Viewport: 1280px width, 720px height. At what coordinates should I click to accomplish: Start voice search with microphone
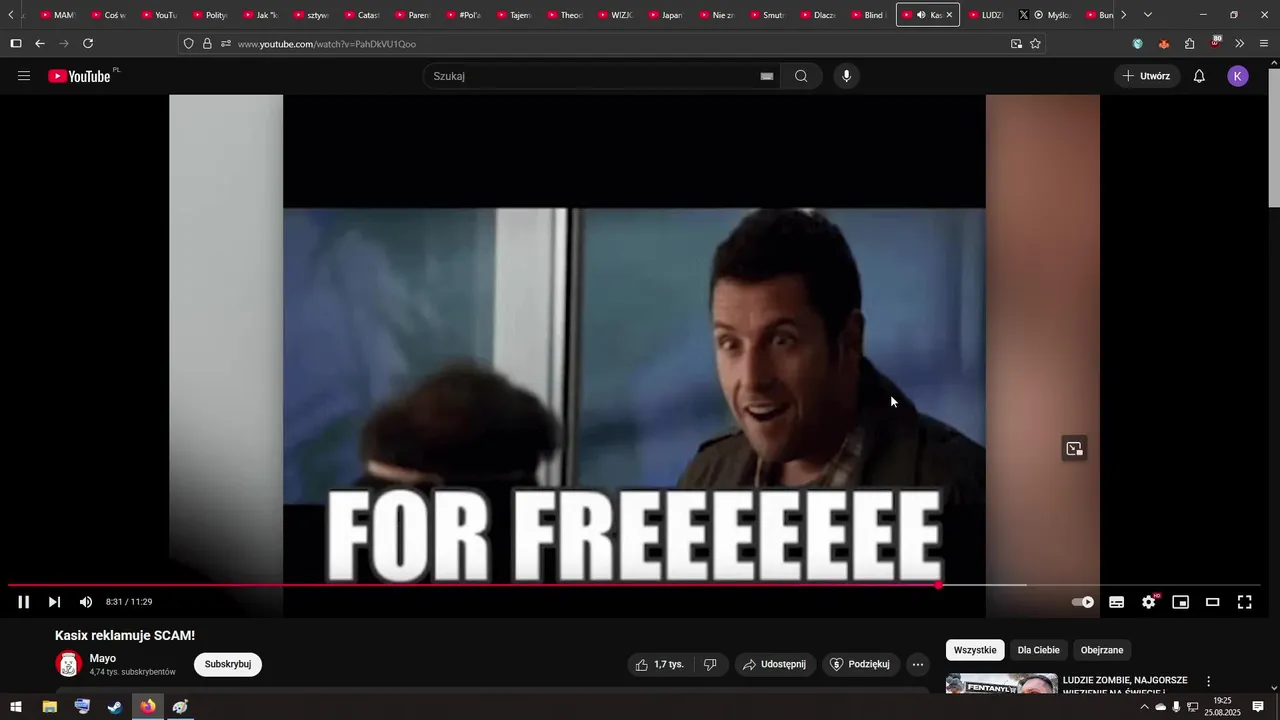click(846, 76)
